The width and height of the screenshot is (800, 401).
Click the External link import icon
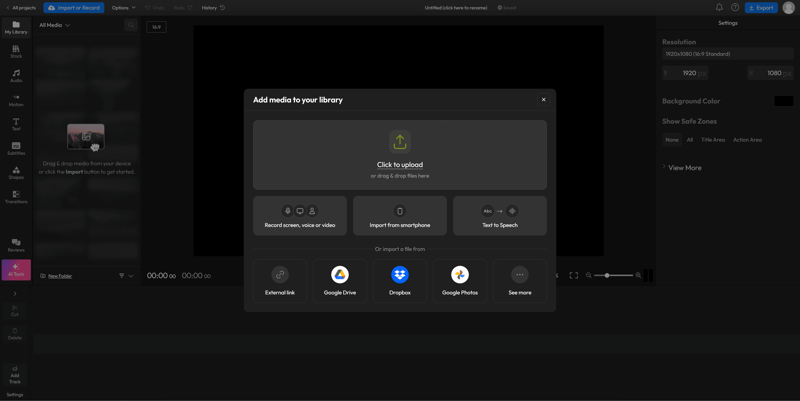pyautogui.click(x=280, y=275)
